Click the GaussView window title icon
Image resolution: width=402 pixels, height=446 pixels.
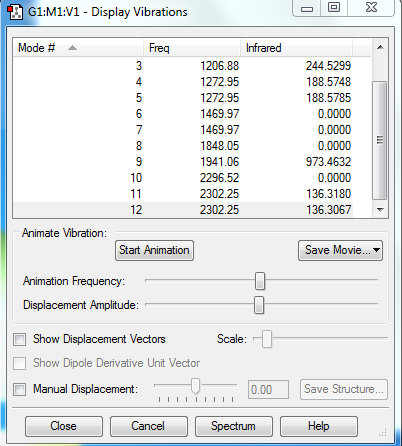[15, 12]
